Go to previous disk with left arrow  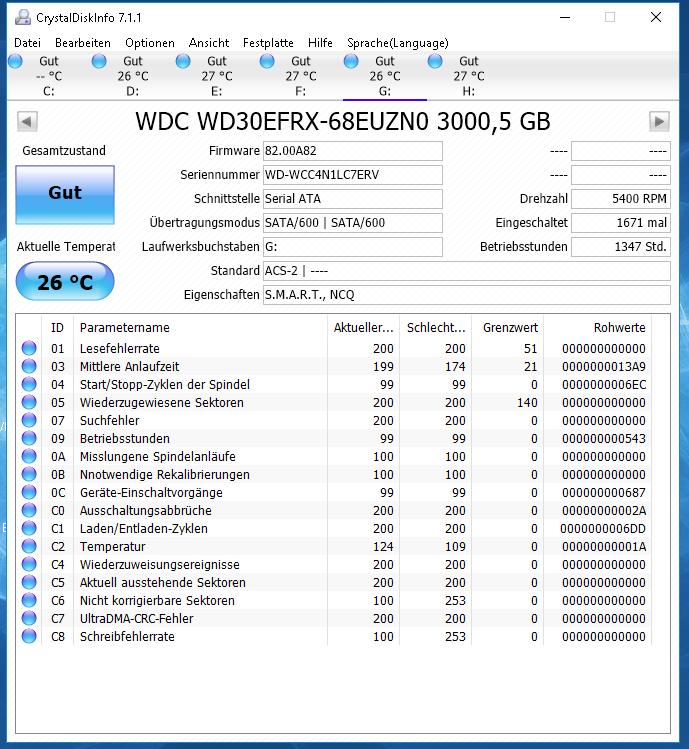(27, 121)
